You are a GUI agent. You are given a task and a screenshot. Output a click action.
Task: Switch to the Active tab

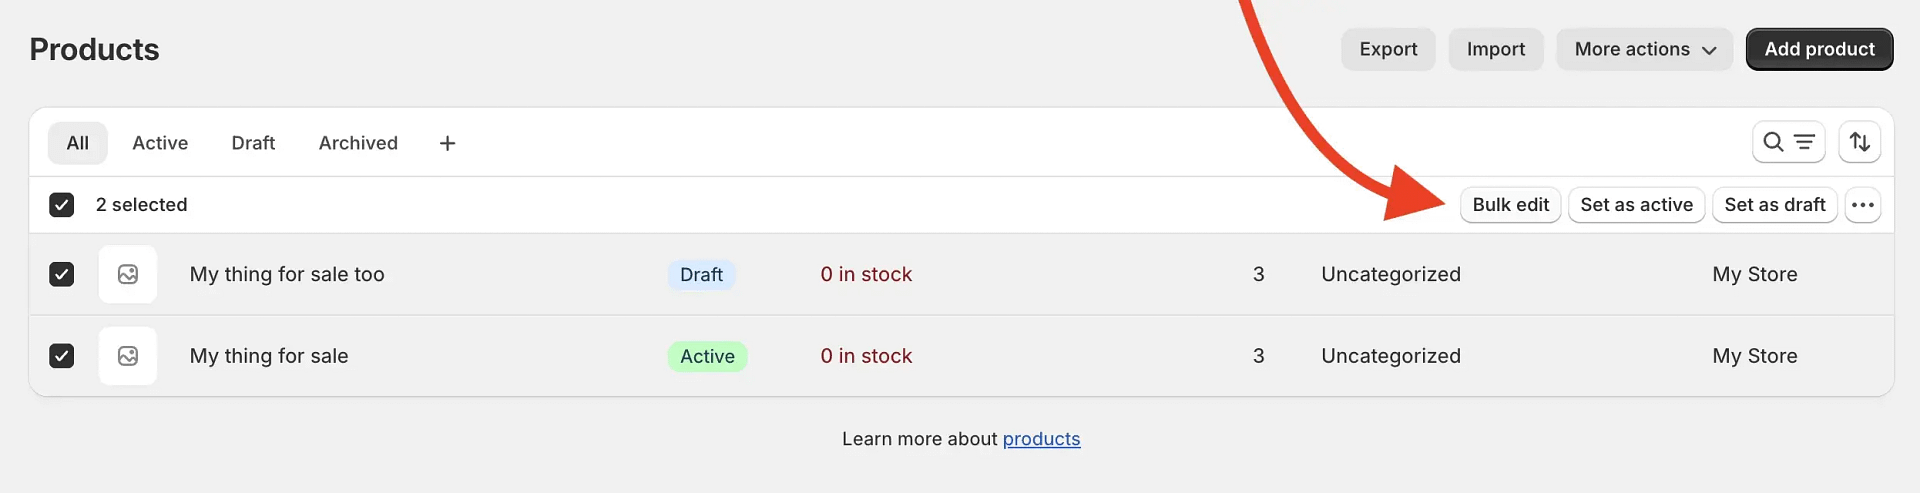coord(160,143)
